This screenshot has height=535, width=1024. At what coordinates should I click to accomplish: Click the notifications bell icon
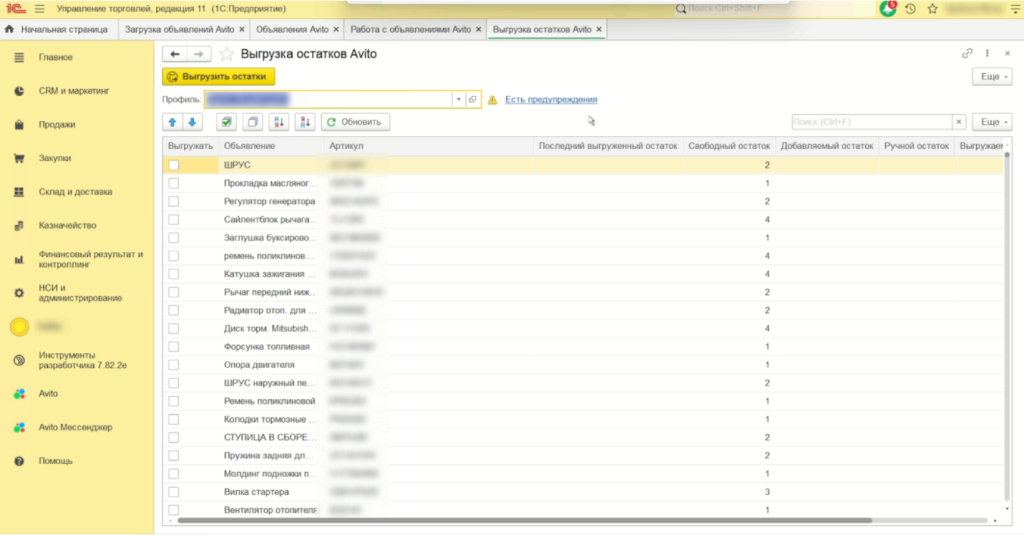tap(888, 8)
